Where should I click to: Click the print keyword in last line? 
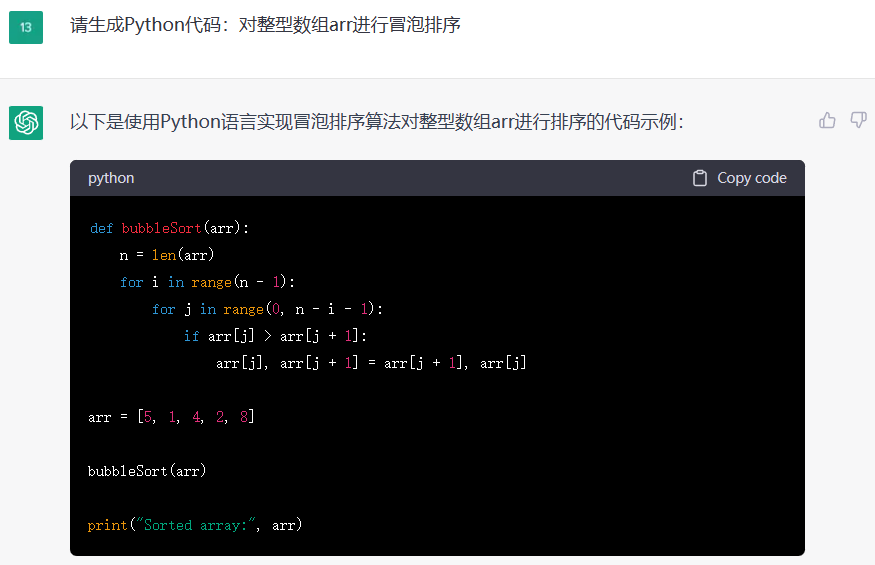point(108,525)
